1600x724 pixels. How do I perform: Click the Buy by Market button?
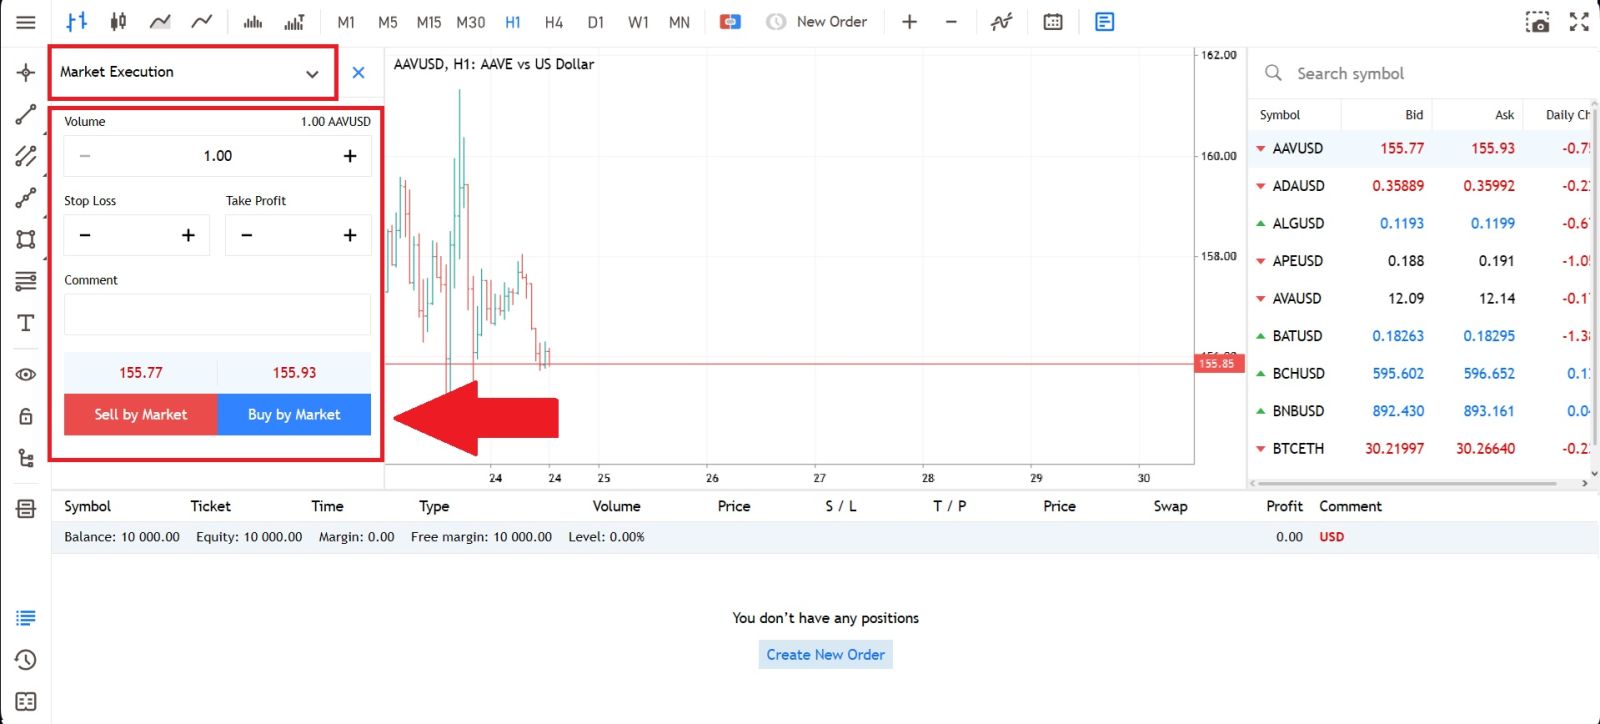[x=294, y=414]
